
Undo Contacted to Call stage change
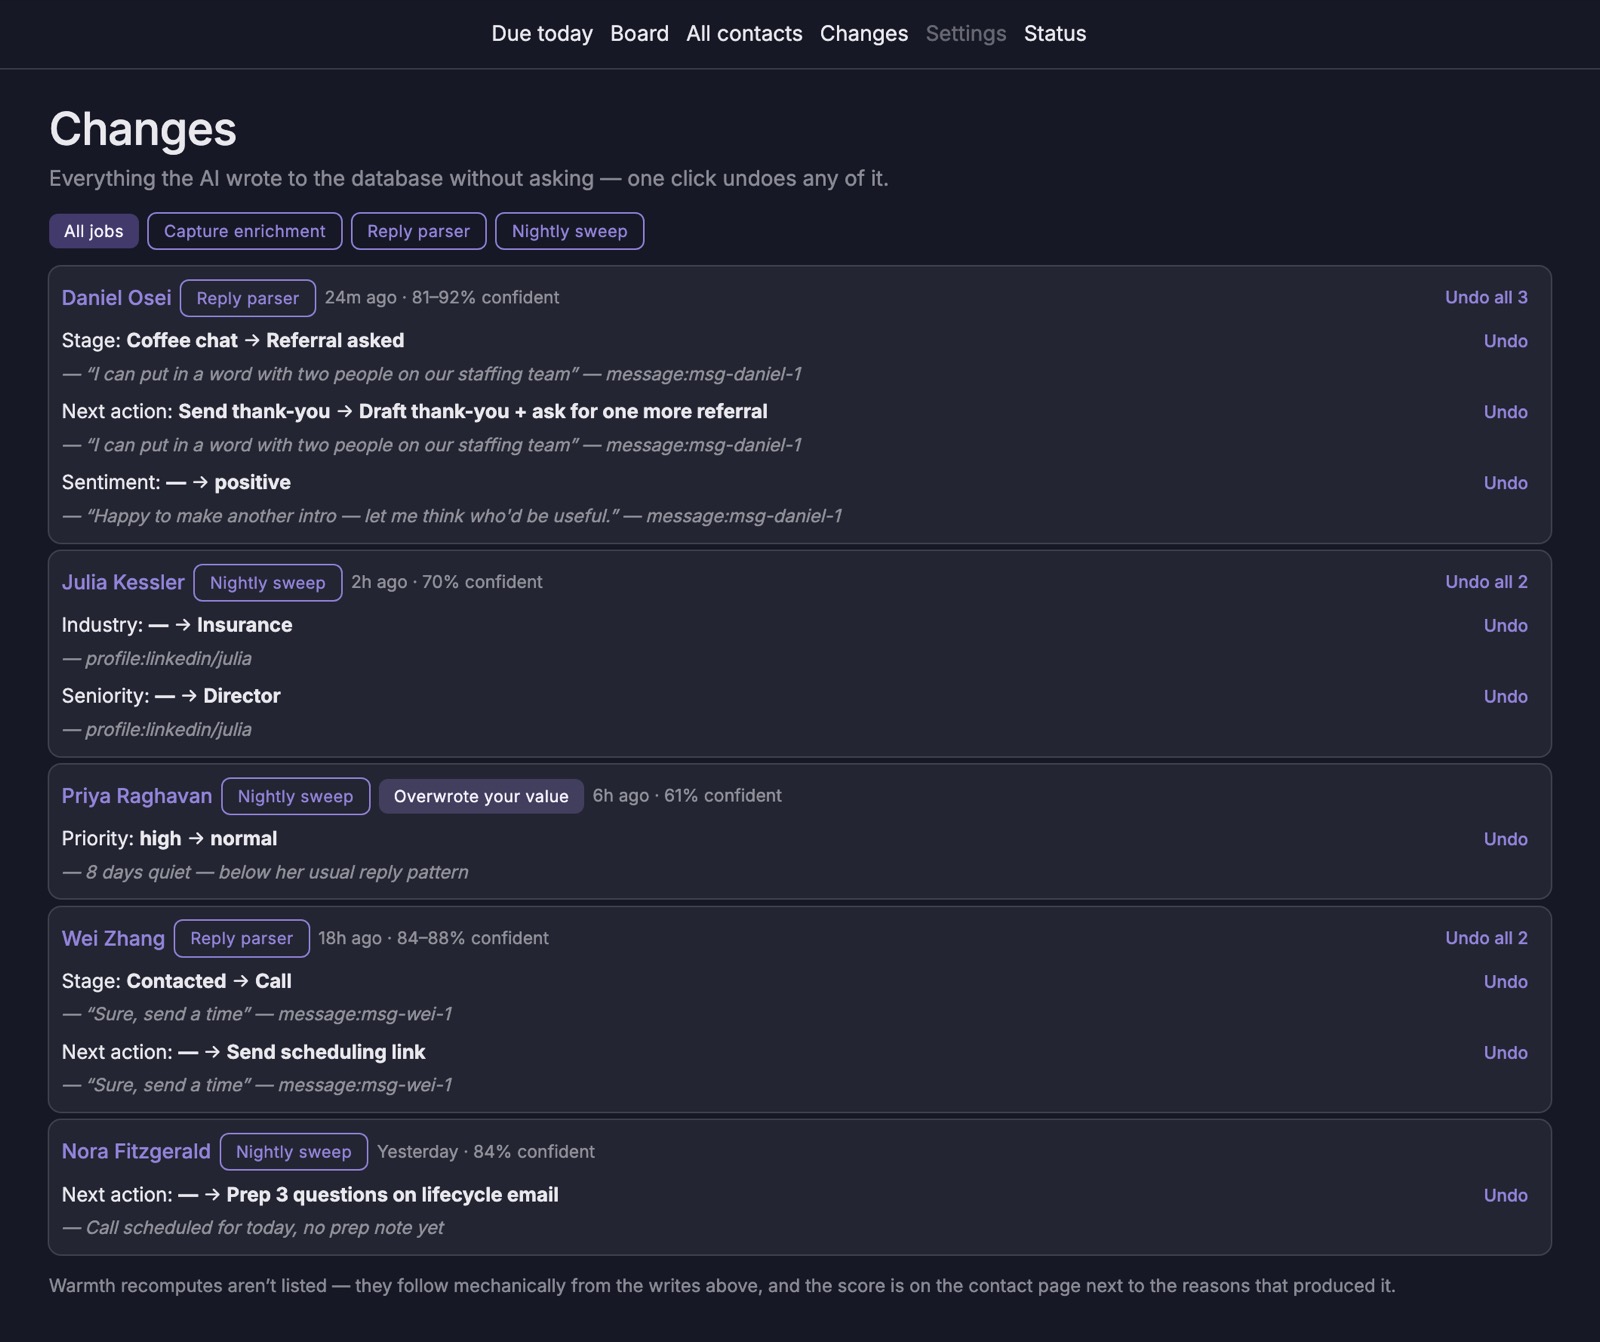(x=1505, y=982)
